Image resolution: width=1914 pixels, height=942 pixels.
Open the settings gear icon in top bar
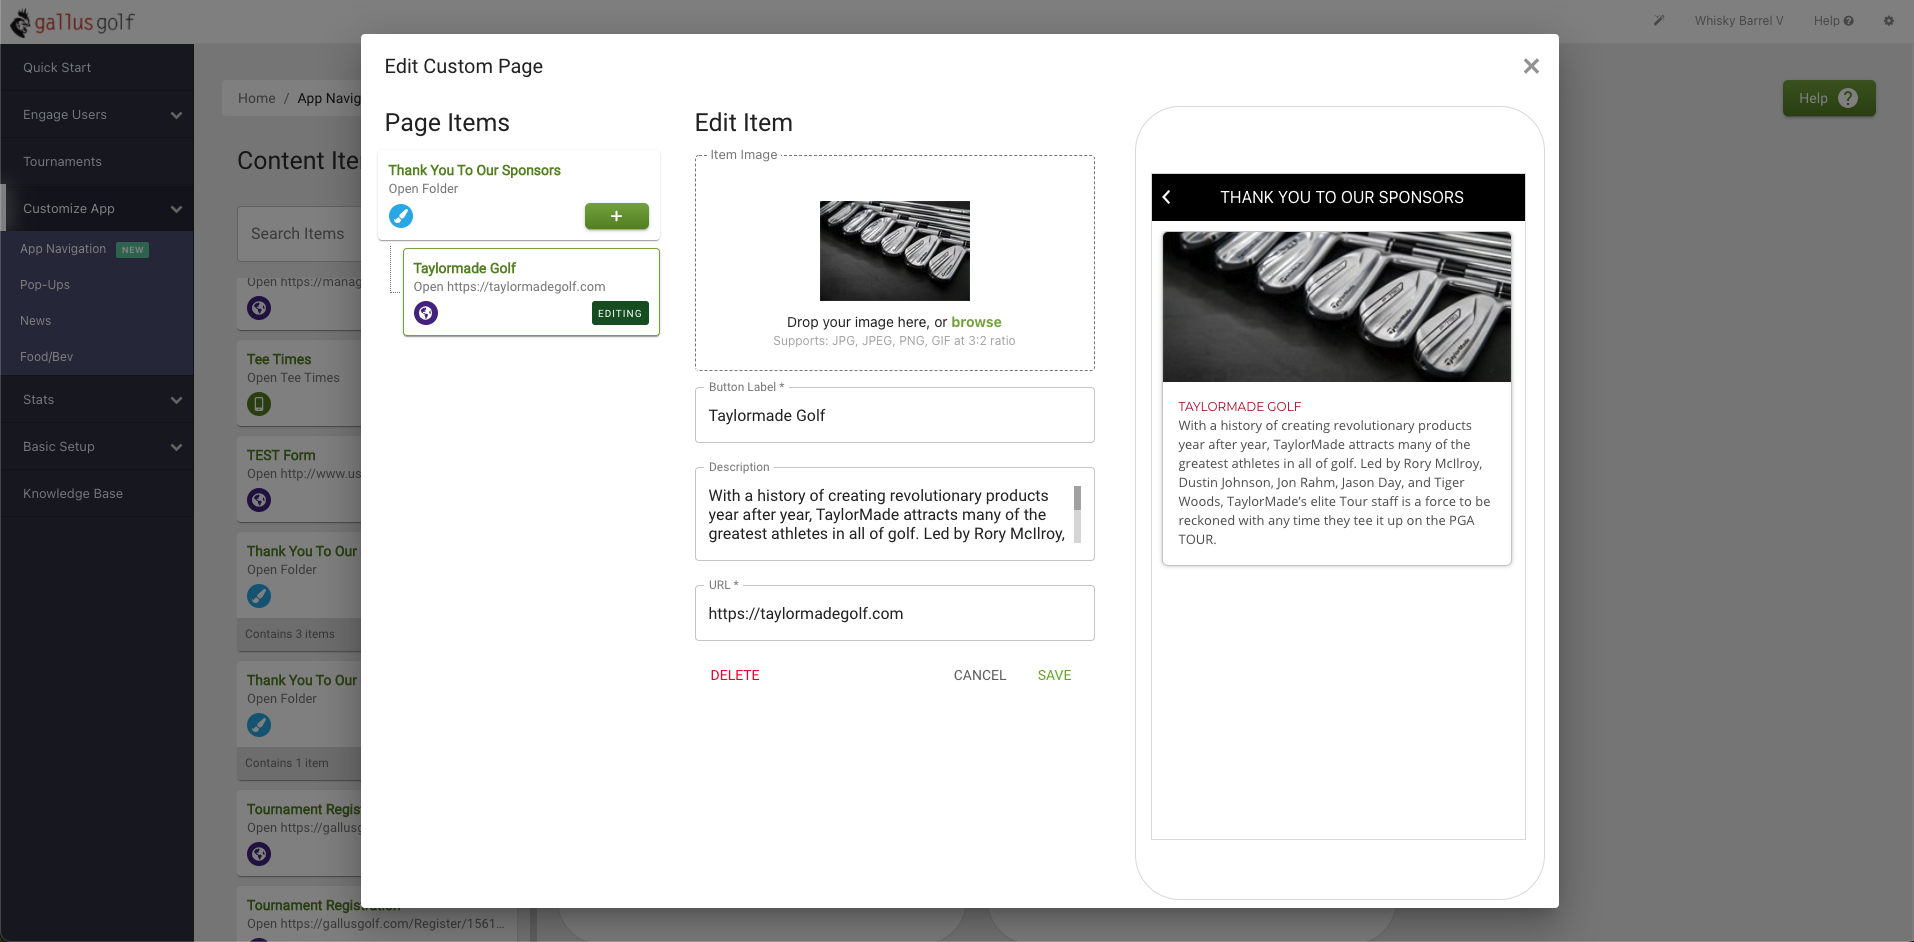coord(1888,20)
